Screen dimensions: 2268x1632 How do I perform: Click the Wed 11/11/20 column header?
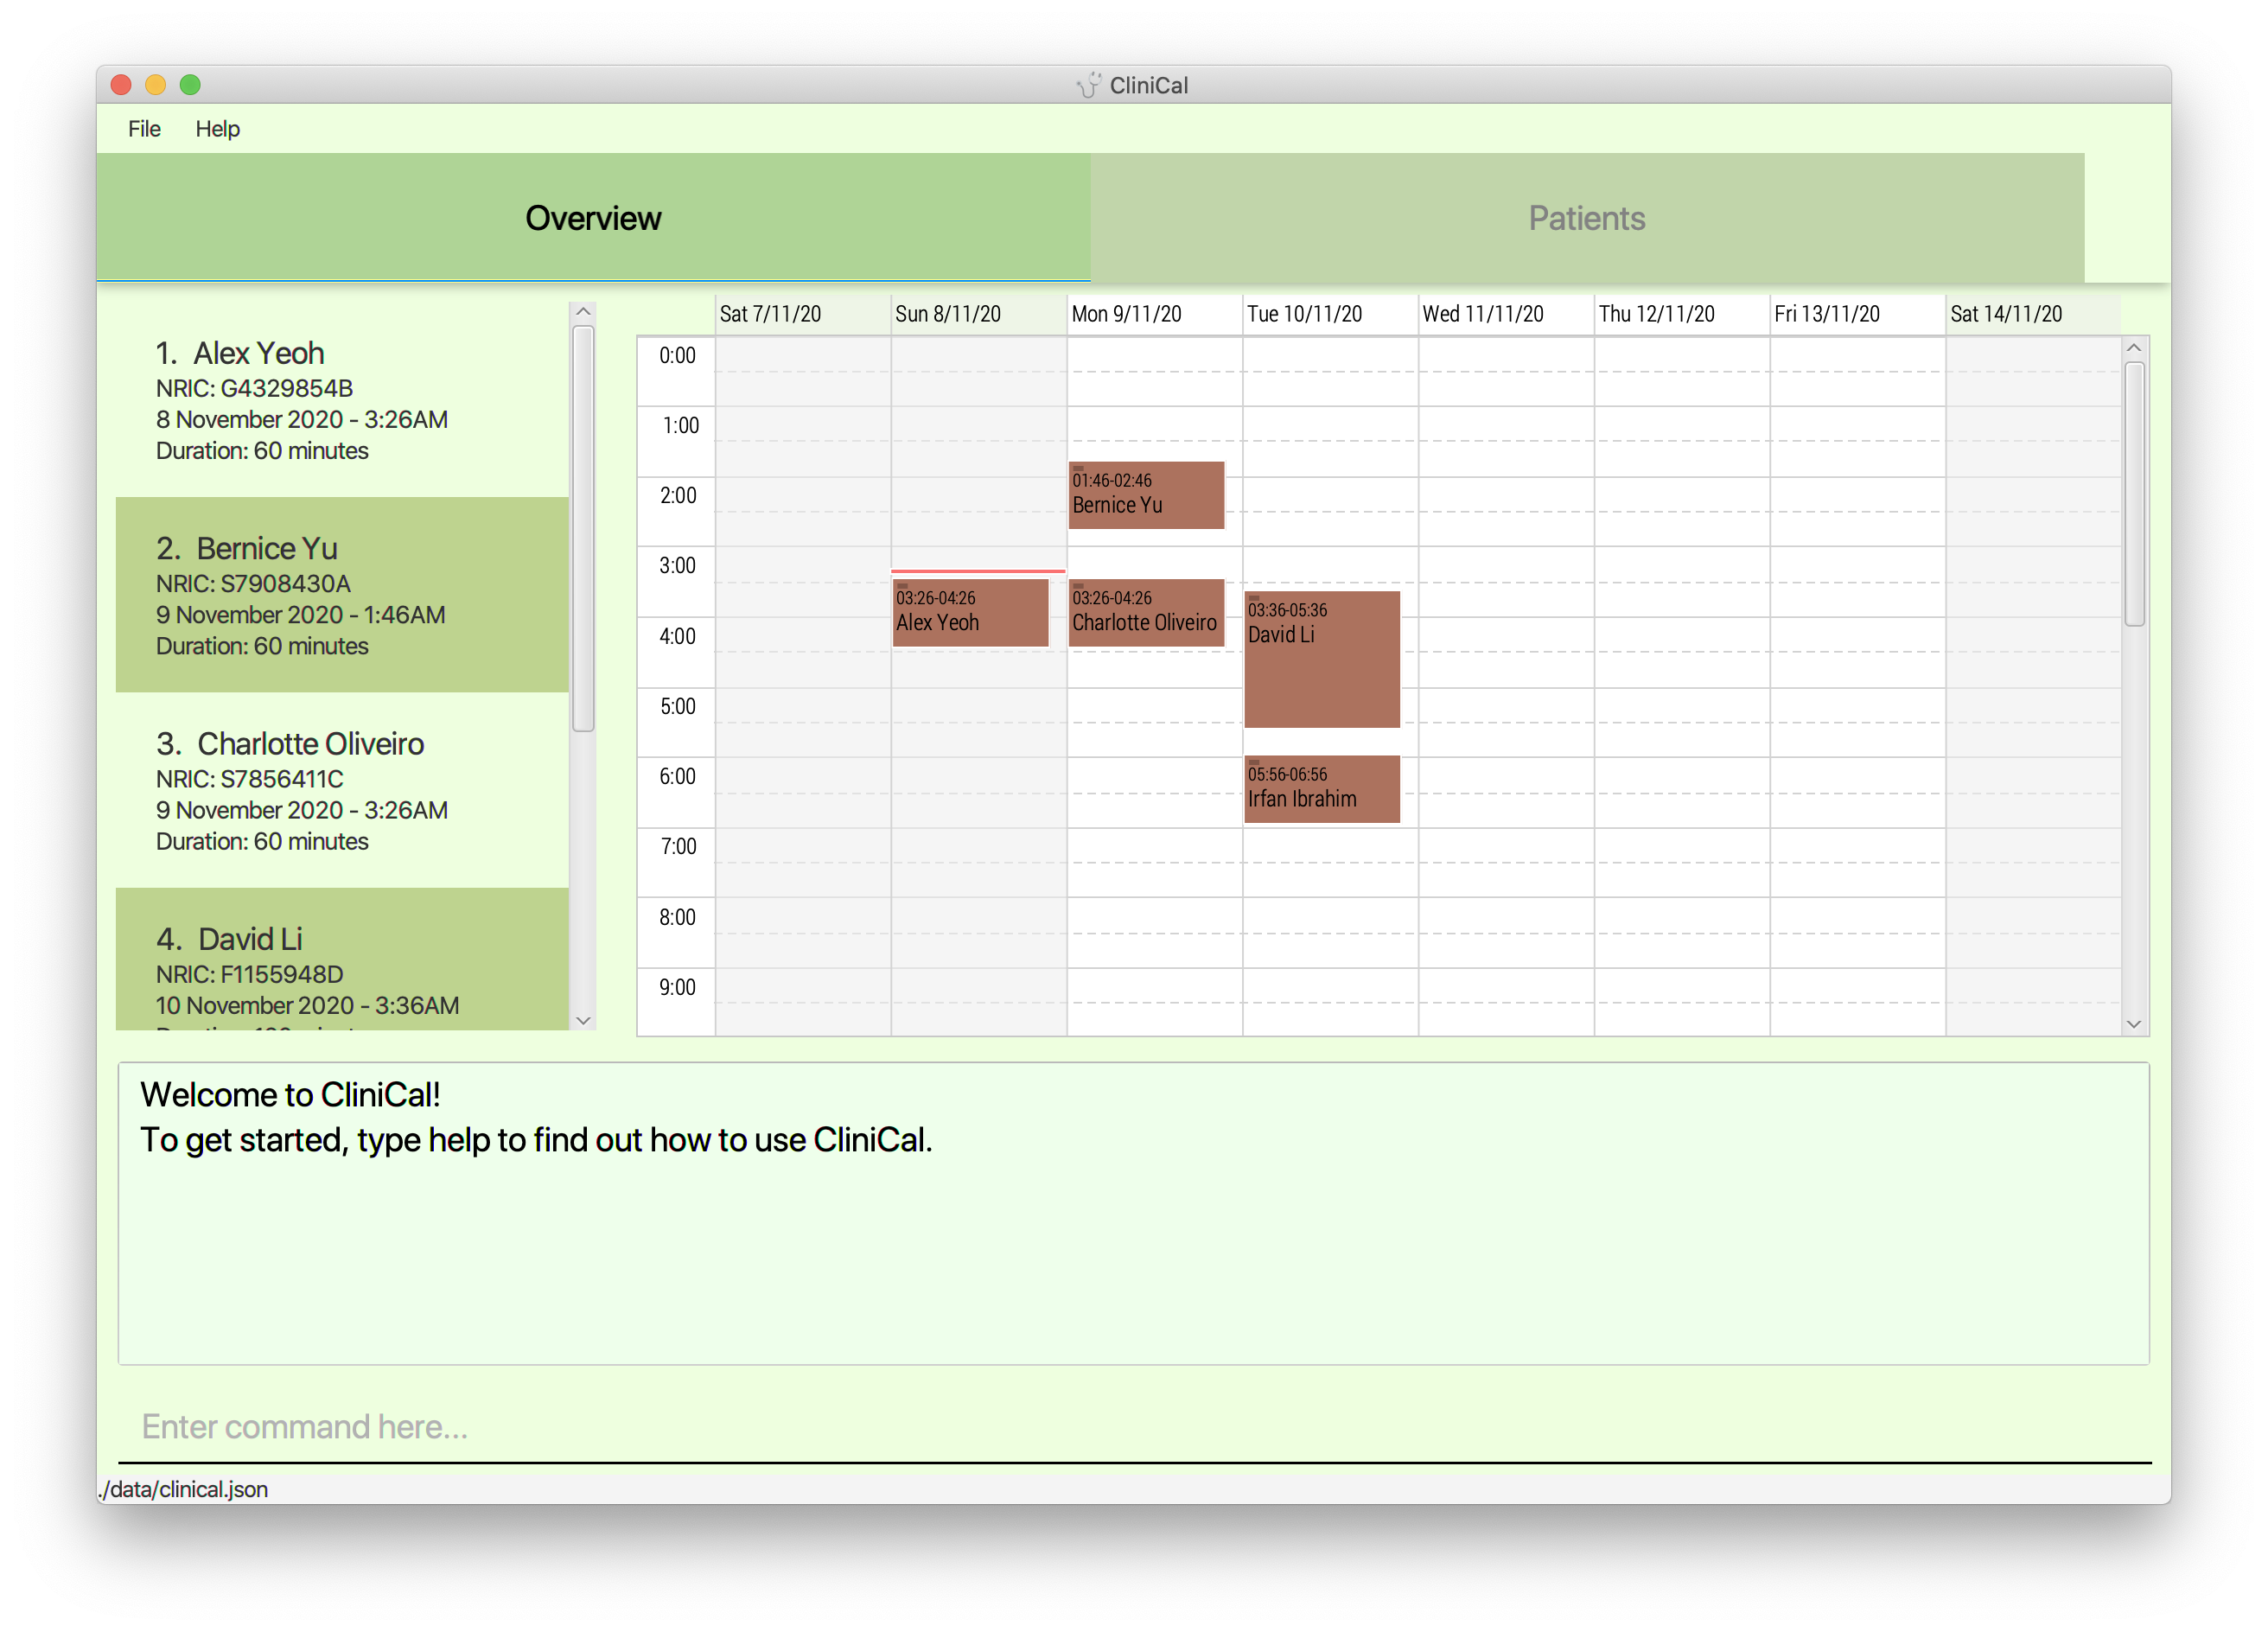click(1506, 314)
